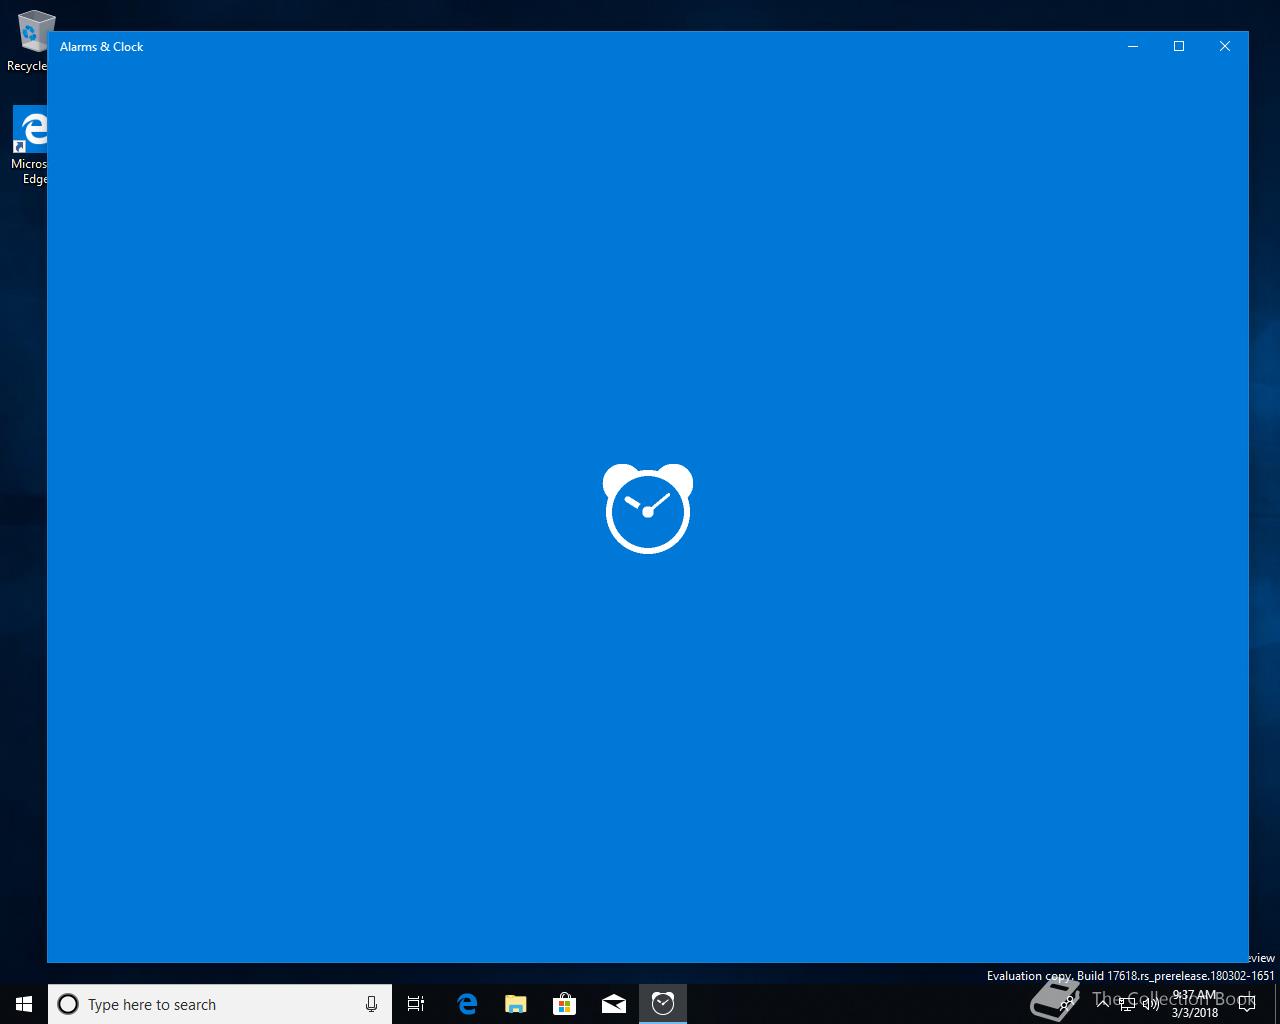Viewport: 1280px width, 1024px height.
Task: Close the Alarms & Clock window
Action: point(1225,46)
